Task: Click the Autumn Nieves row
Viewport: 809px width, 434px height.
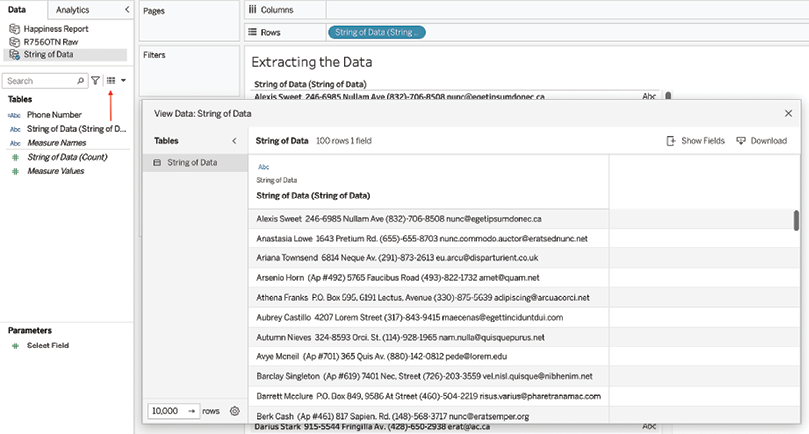Action: [428, 337]
